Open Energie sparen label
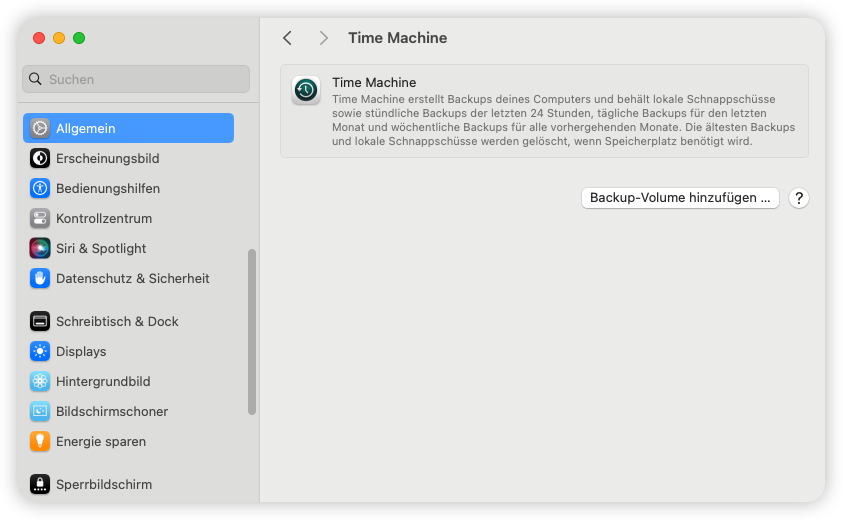843x520 pixels. [101, 441]
